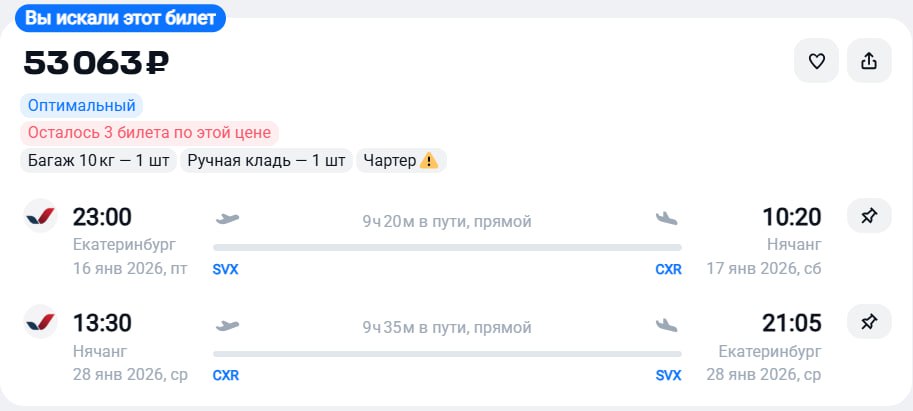Image resolution: width=913 pixels, height=411 pixels.
Task: Add ticket to favorites with heart icon
Action: point(816,62)
